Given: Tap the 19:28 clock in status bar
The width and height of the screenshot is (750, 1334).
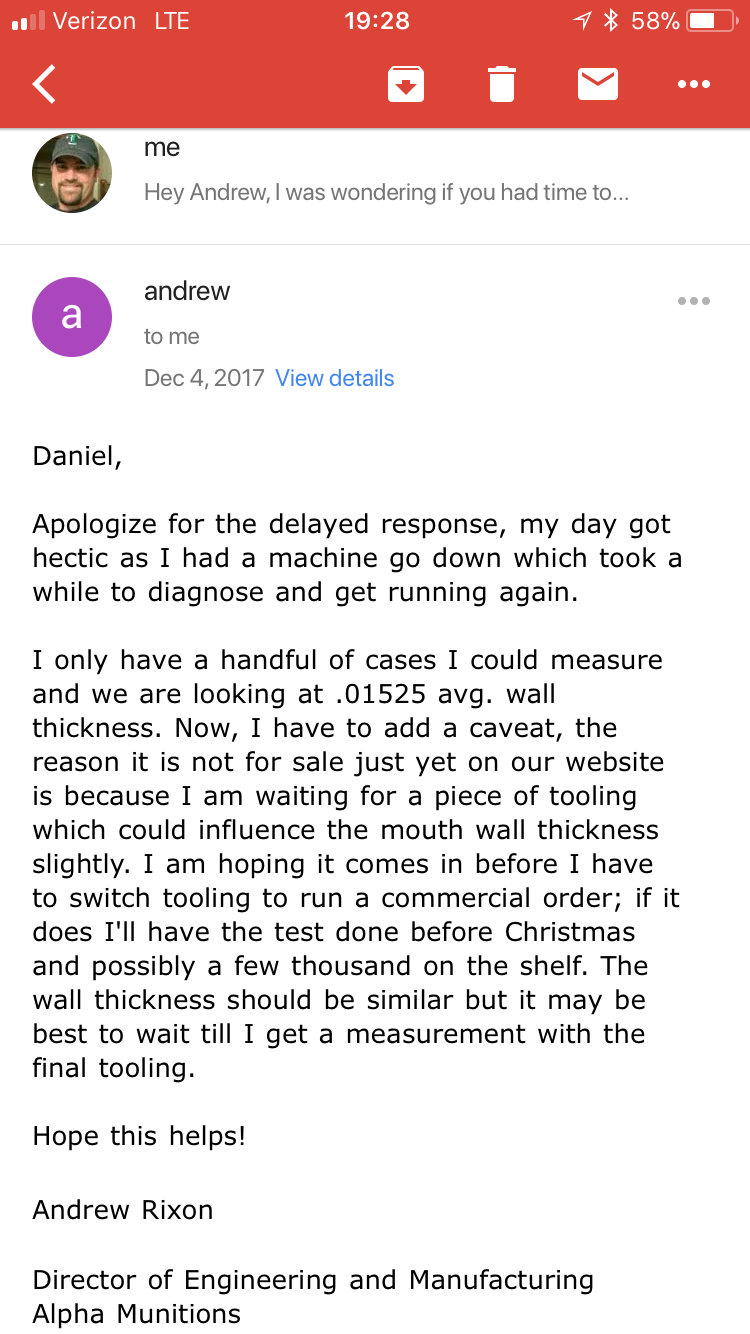Looking at the screenshot, I should [x=376, y=21].
